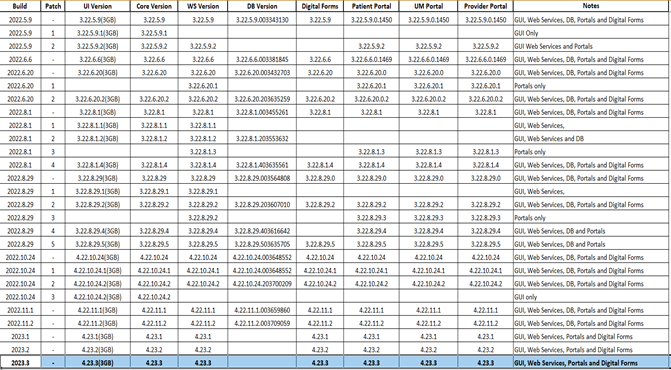Select the 2022.11.1 build cell
671x370 pixels.
20,310
